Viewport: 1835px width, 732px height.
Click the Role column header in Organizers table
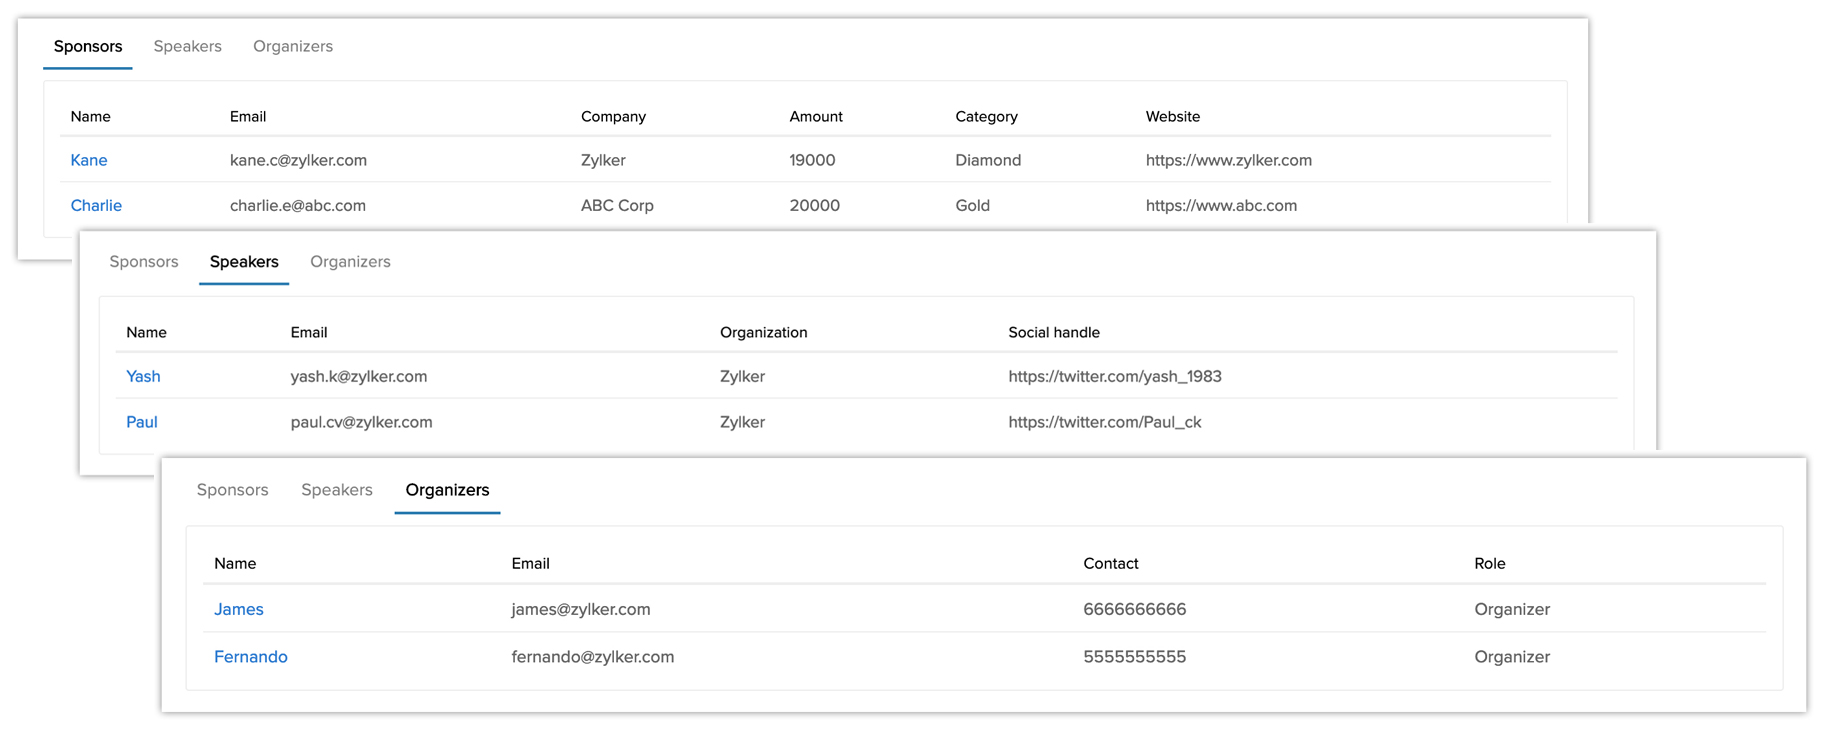tap(1489, 564)
